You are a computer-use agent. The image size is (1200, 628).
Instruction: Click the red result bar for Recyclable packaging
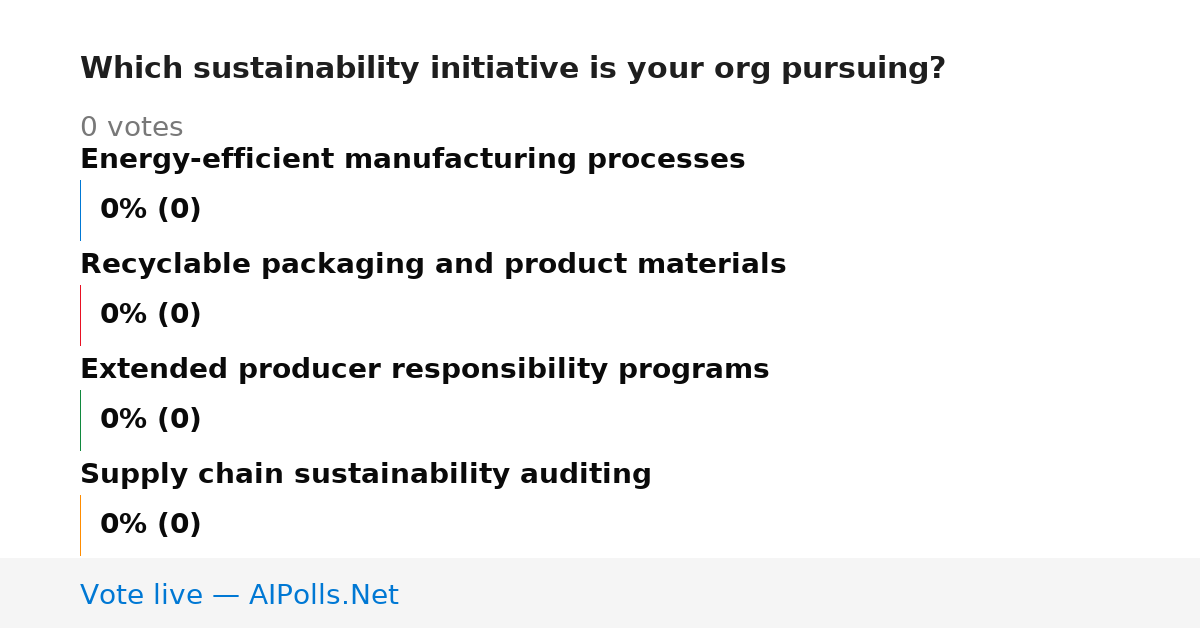click(x=80, y=315)
